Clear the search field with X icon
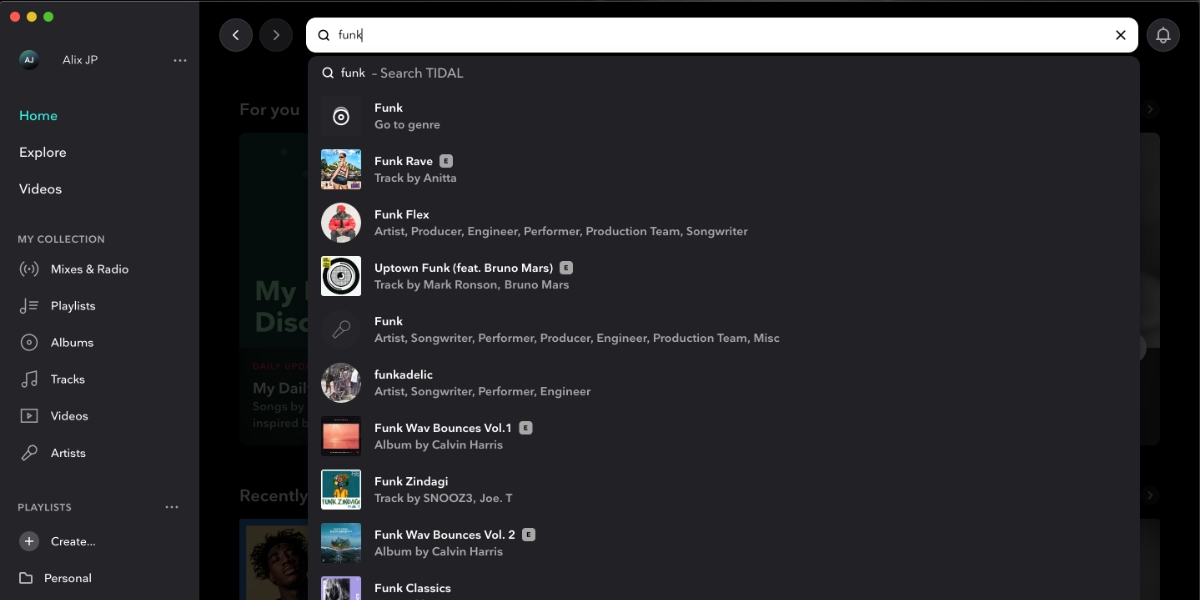1200x600 pixels. 1120,35
